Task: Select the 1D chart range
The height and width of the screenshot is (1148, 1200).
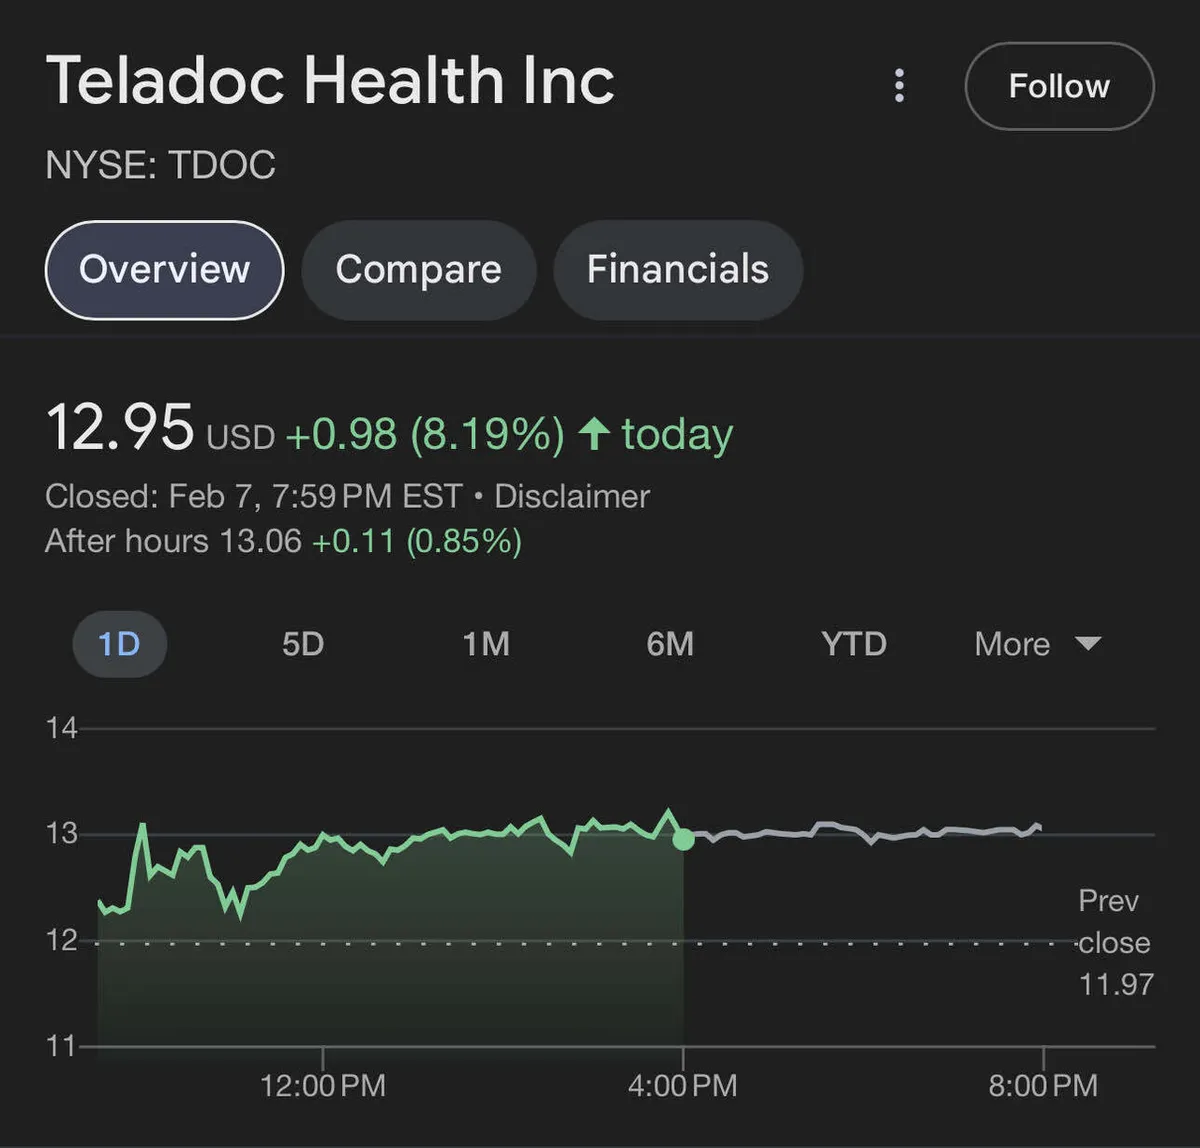Action: pyautogui.click(x=119, y=644)
